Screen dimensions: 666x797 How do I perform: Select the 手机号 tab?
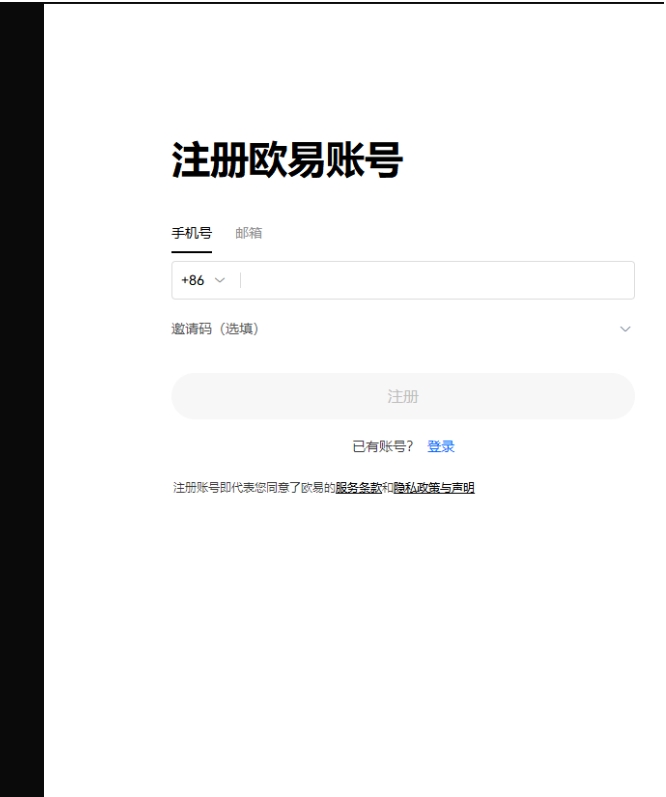coord(191,233)
